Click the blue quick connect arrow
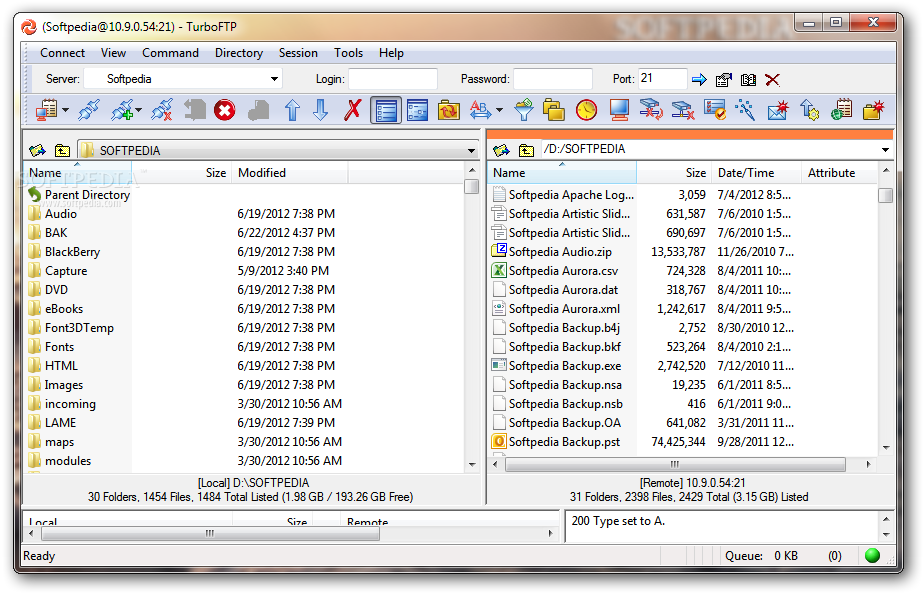Image resolution: width=924 pixels, height=594 pixels. point(699,79)
